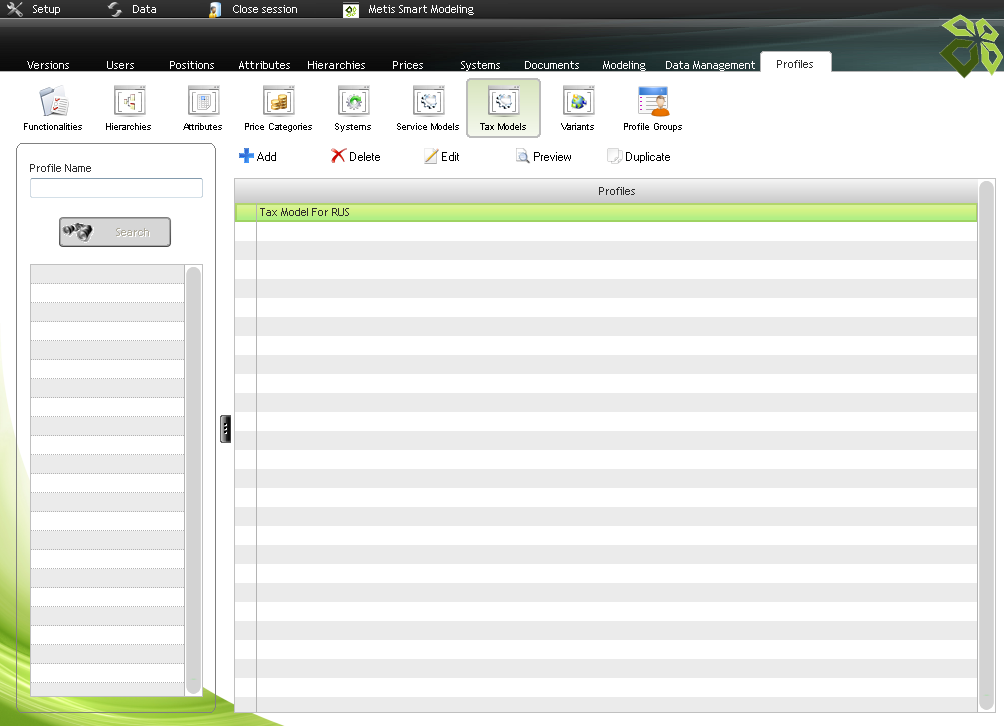The image size is (1004, 726).
Task: Select the Service Models icon
Action: click(x=428, y=108)
